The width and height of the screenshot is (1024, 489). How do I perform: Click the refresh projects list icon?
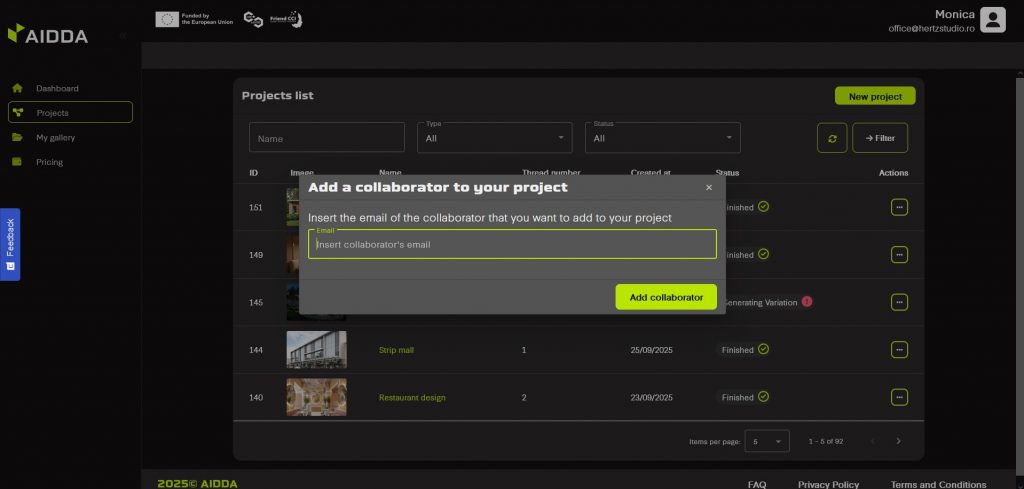click(832, 138)
